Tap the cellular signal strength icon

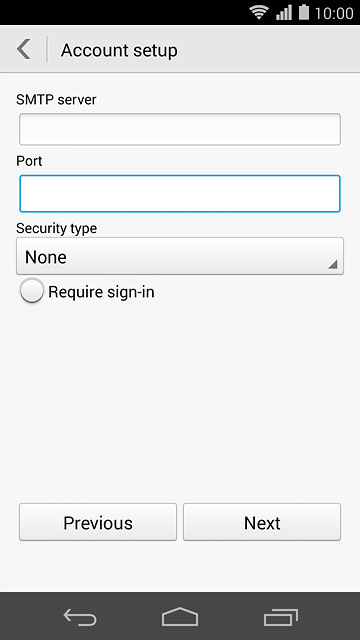pyautogui.click(x=284, y=12)
